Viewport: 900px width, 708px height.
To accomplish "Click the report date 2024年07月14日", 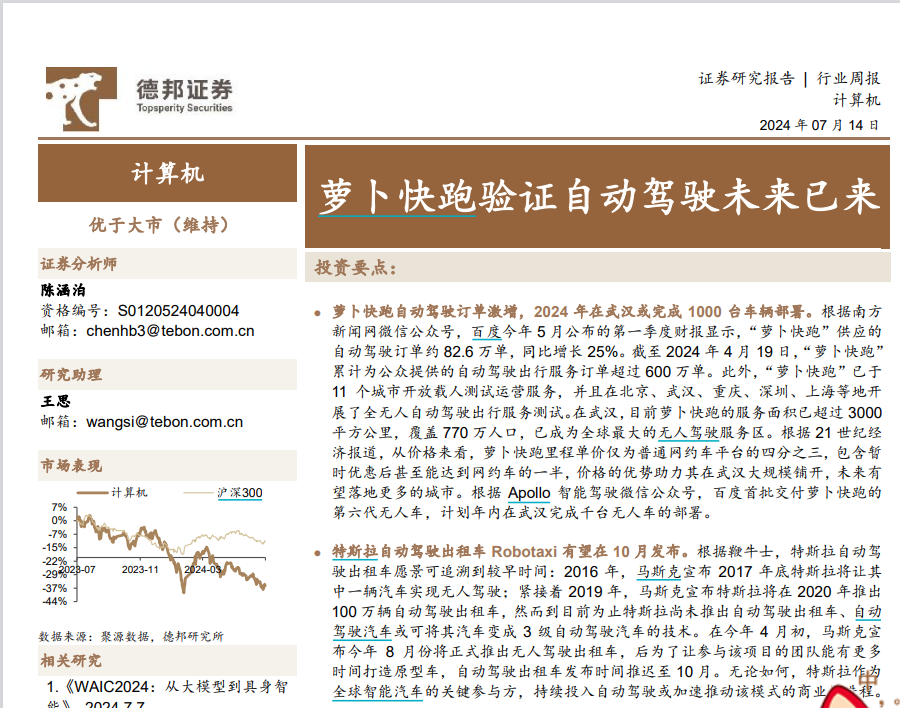I will pyautogui.click(x=819, y=125).
